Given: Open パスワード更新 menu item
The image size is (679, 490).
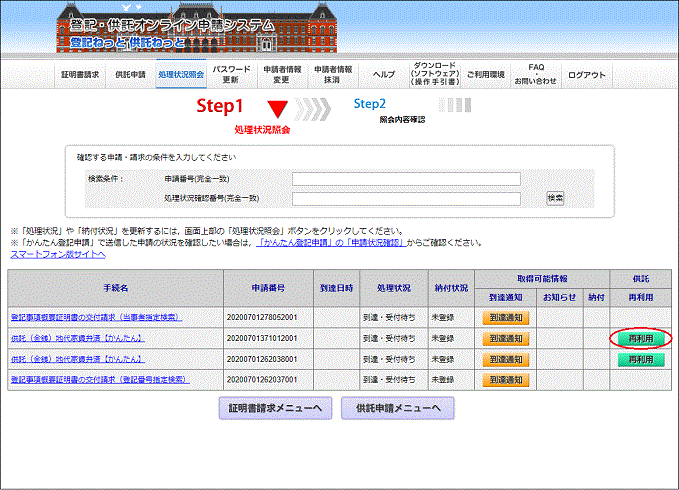Looking at the screenshot, I should coord(231,74).
